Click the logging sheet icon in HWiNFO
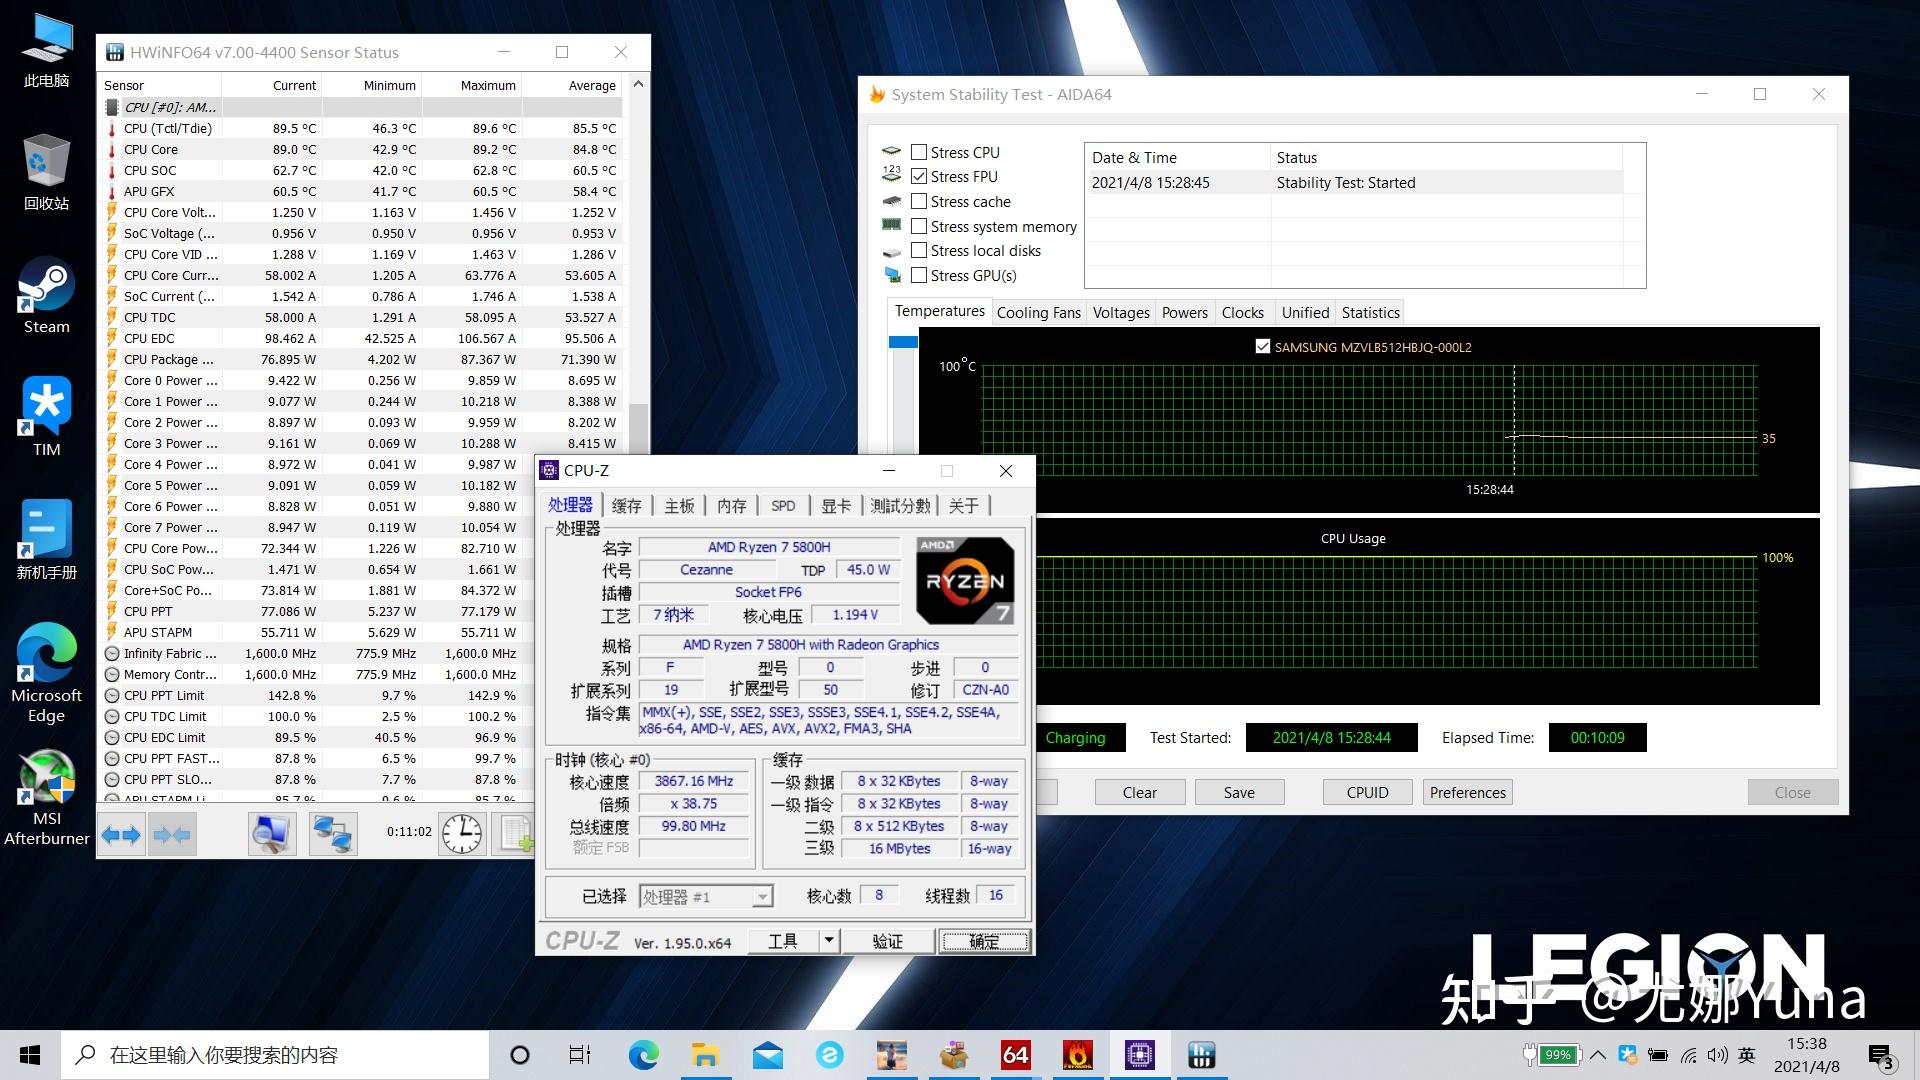The image size is (1920, 1080). pos(516,834)
